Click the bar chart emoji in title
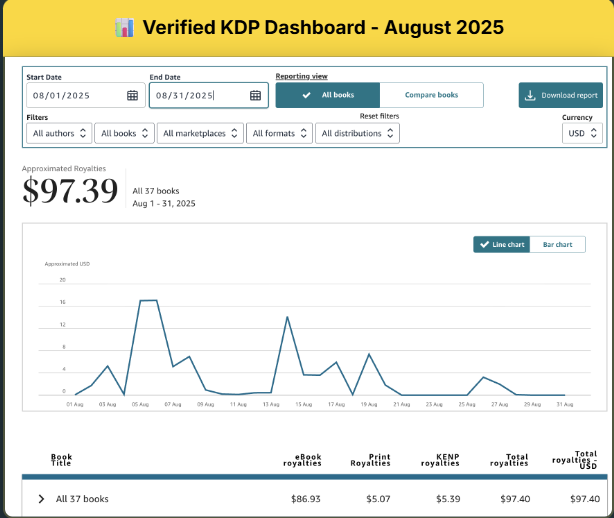Viewport: 614px width, 518px height. point(125,27)
